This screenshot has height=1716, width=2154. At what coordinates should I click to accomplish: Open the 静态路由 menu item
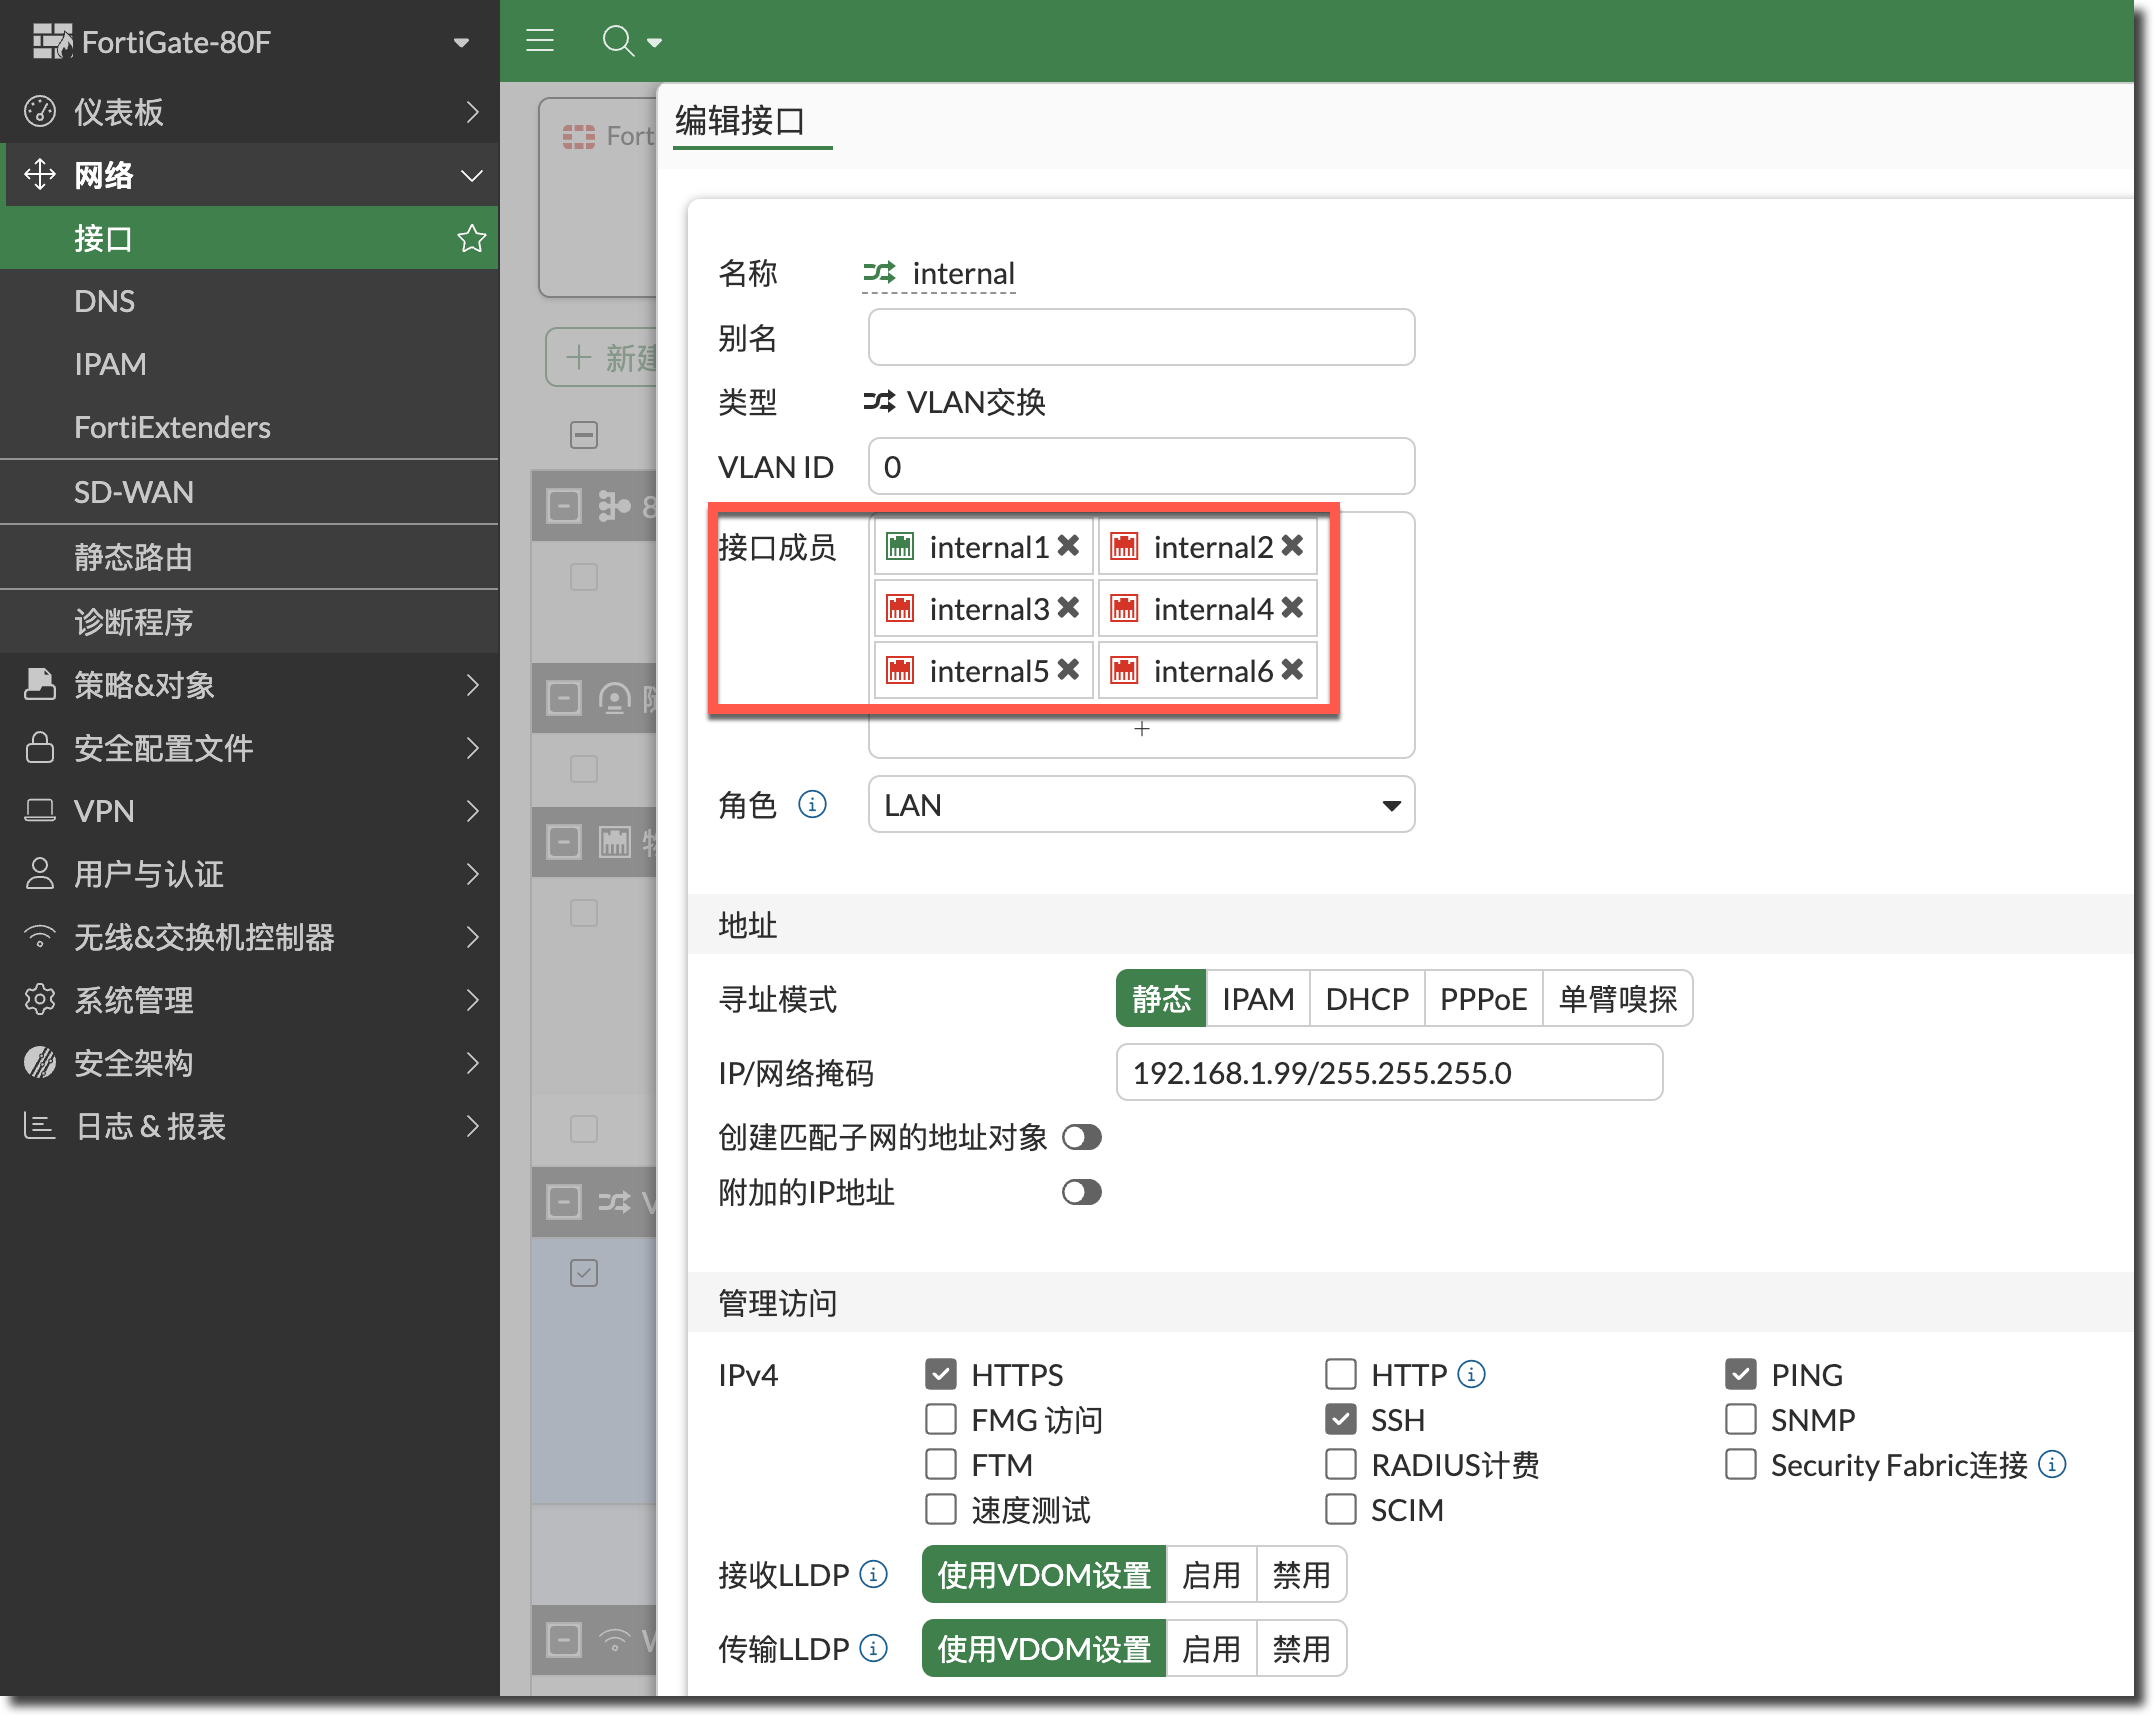point(249,557)
